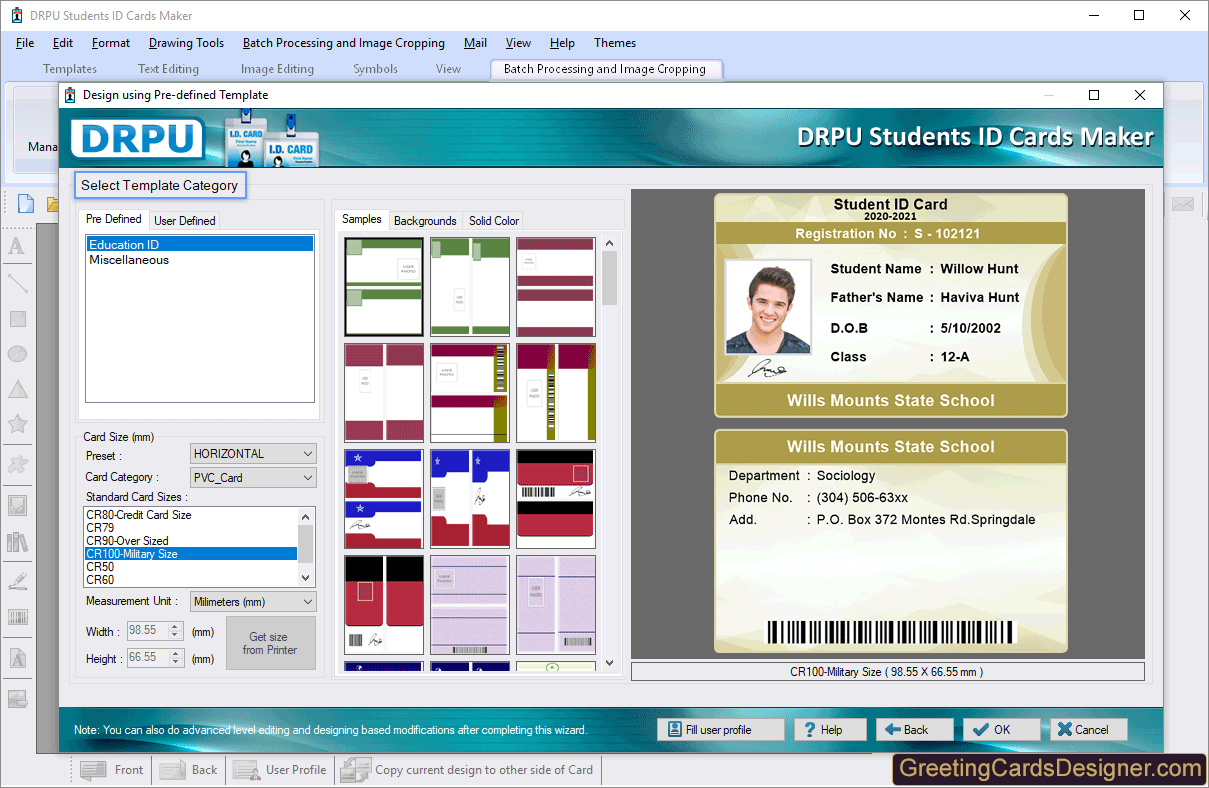The width and height of the screenshot is (1209, 788).
Task: Choose the blue star-flag card template thumbnail
Action: [383, 498]
